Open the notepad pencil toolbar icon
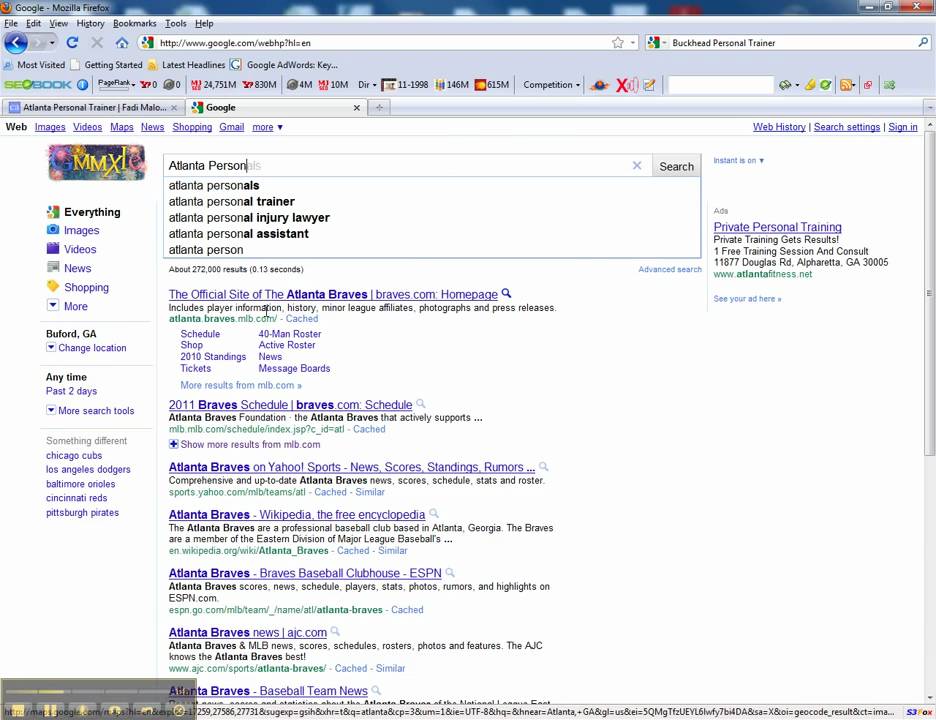 click(x=649, y=85)
